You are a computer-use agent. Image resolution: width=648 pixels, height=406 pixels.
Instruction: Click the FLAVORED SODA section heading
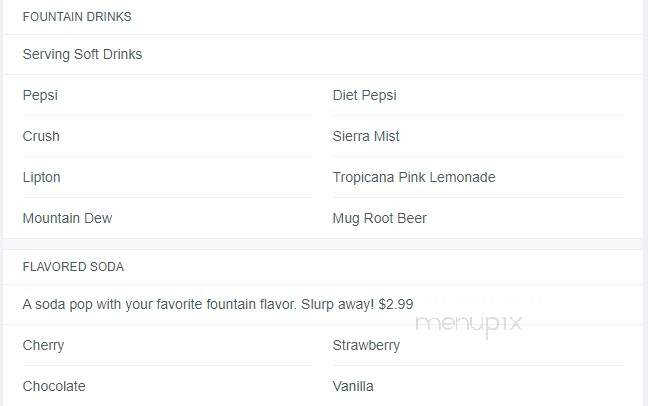[73, 267]
